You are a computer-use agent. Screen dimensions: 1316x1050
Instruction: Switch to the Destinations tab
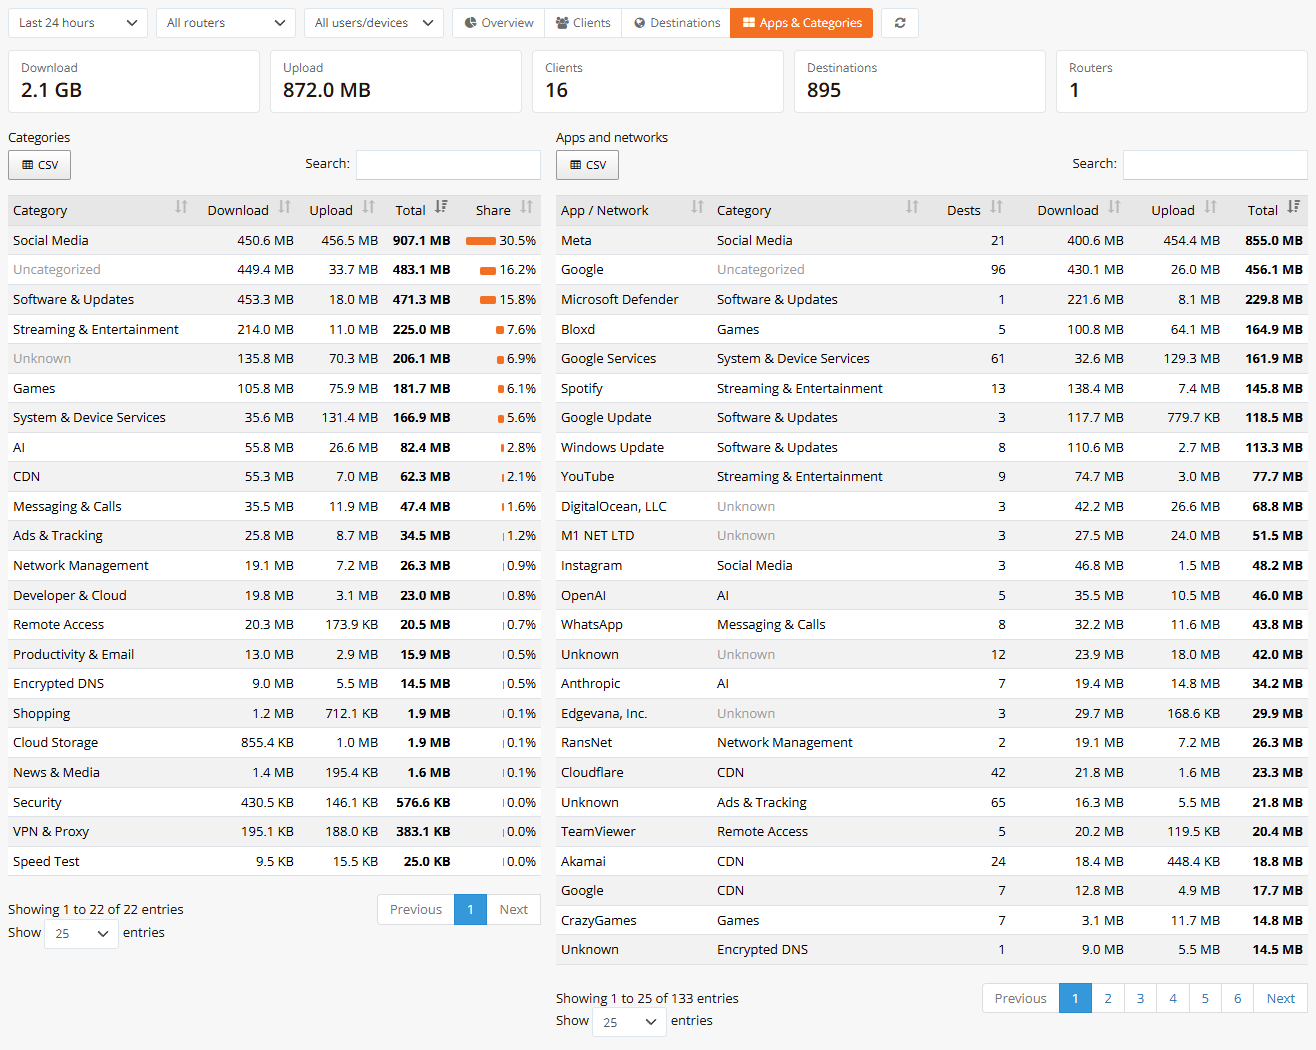click(x=676, y=23)
